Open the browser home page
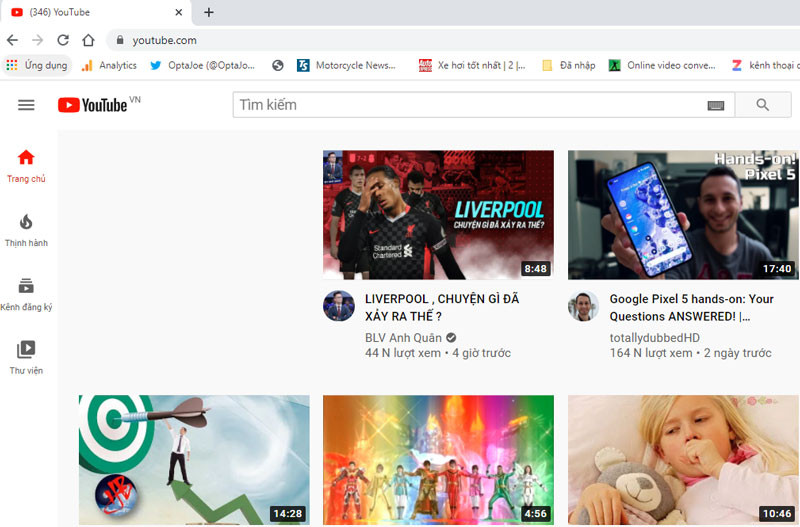The width and height of the screenshot is (800, 527). point(88,40)
